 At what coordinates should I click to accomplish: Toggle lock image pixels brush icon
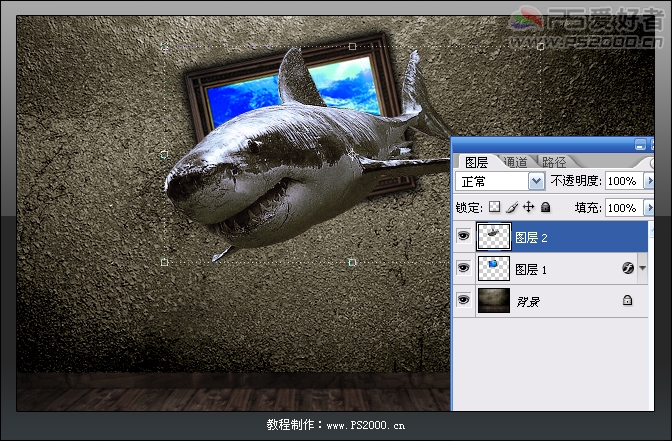(x=512, y=207)
